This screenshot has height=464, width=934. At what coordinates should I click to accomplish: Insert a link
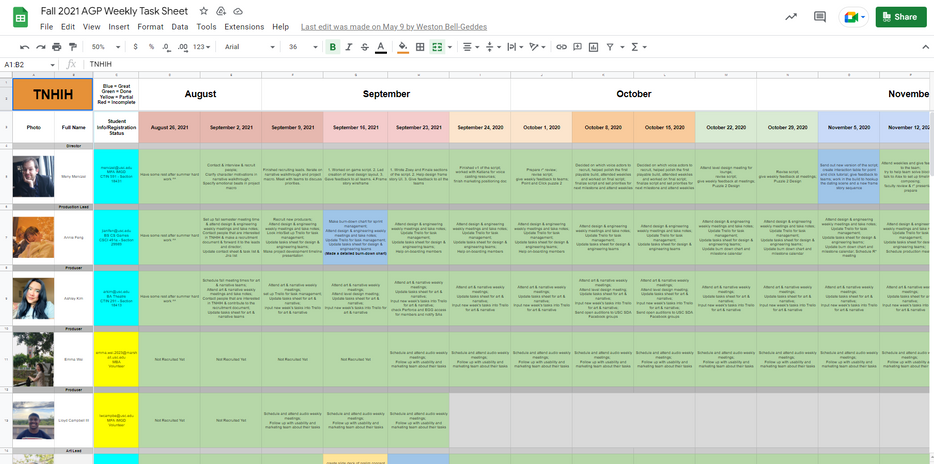(x=561, y=47)
